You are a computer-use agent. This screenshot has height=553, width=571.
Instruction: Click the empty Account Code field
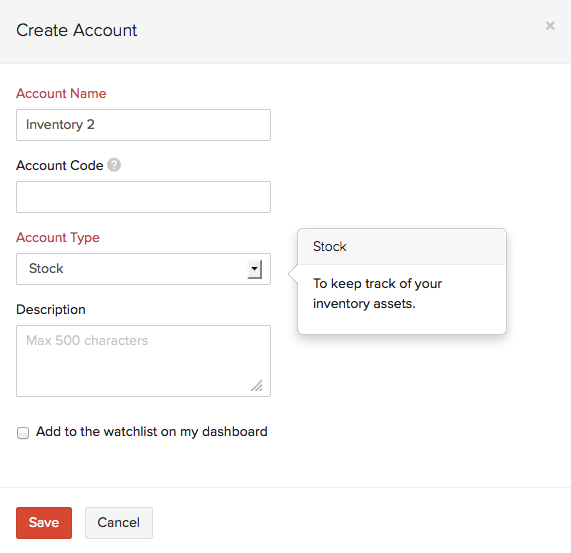pyautogui.click(x=143, y=197)
